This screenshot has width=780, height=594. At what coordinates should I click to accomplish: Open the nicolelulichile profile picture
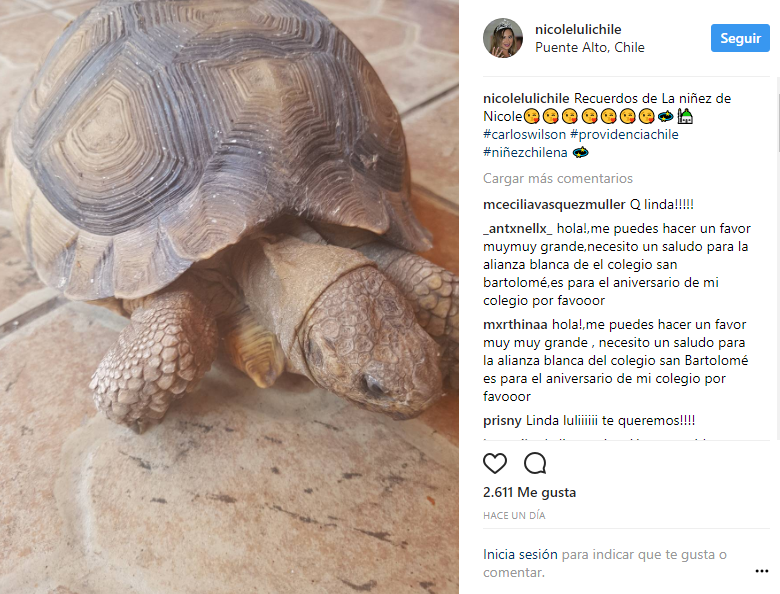point(503,38)
